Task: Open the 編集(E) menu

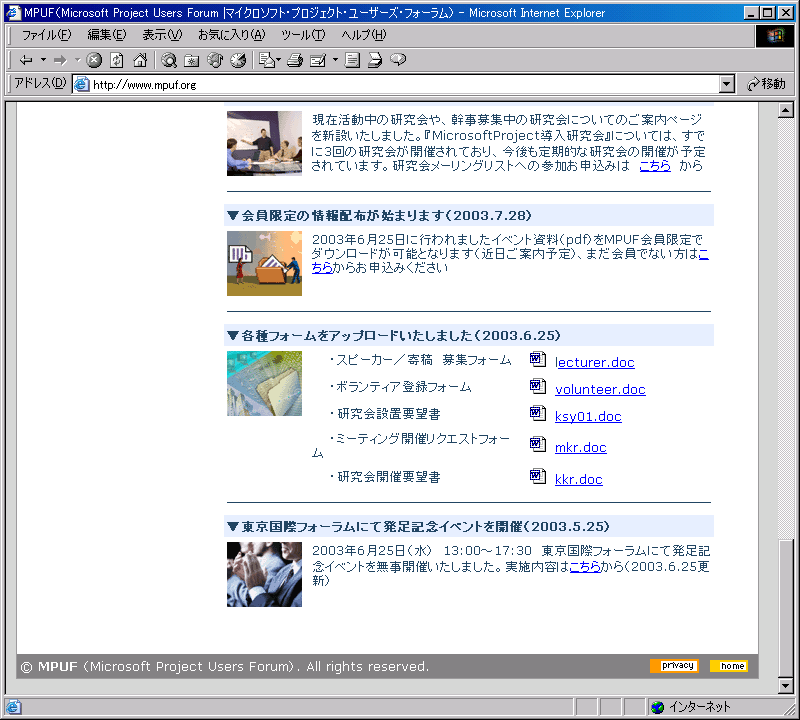Action: click(107, 35)
